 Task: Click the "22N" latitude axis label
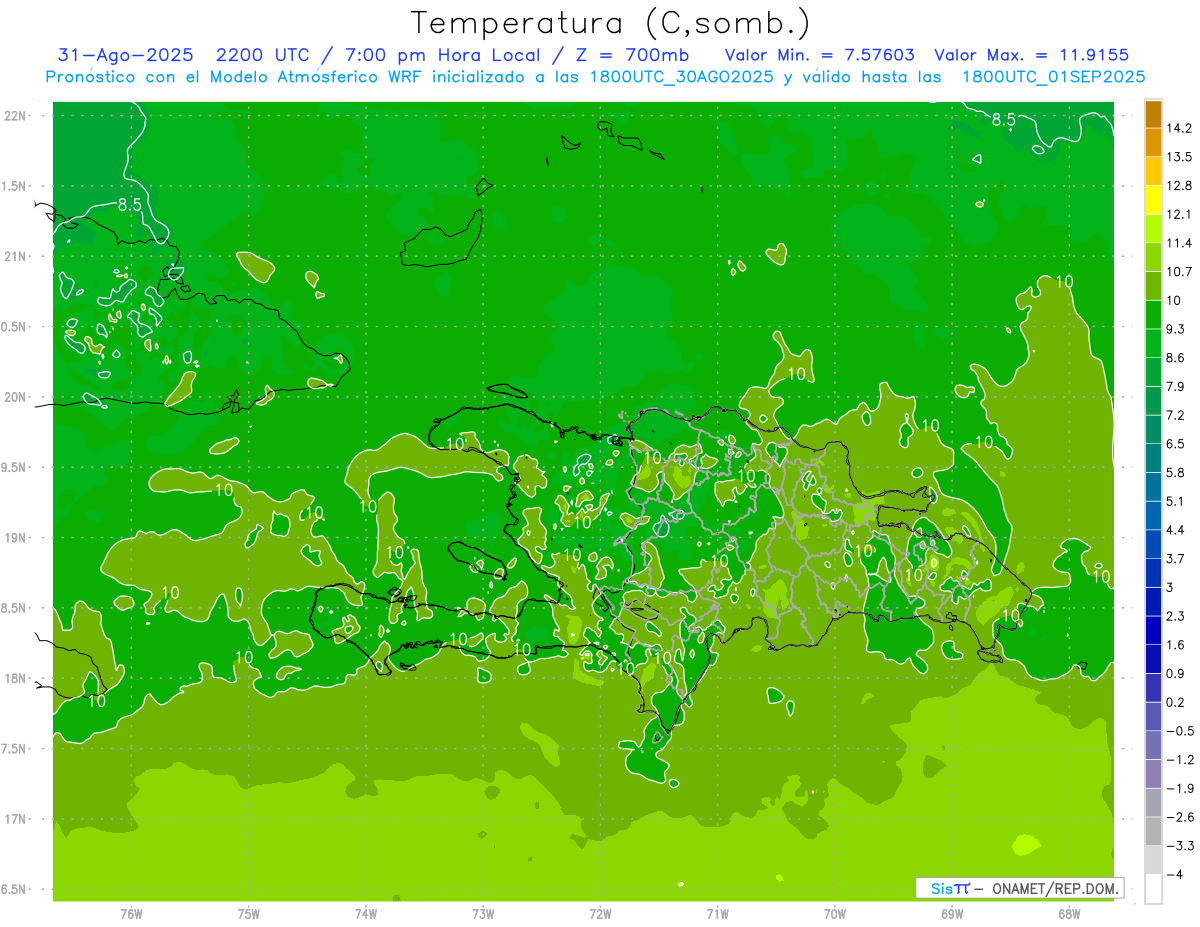pos(17,115)
